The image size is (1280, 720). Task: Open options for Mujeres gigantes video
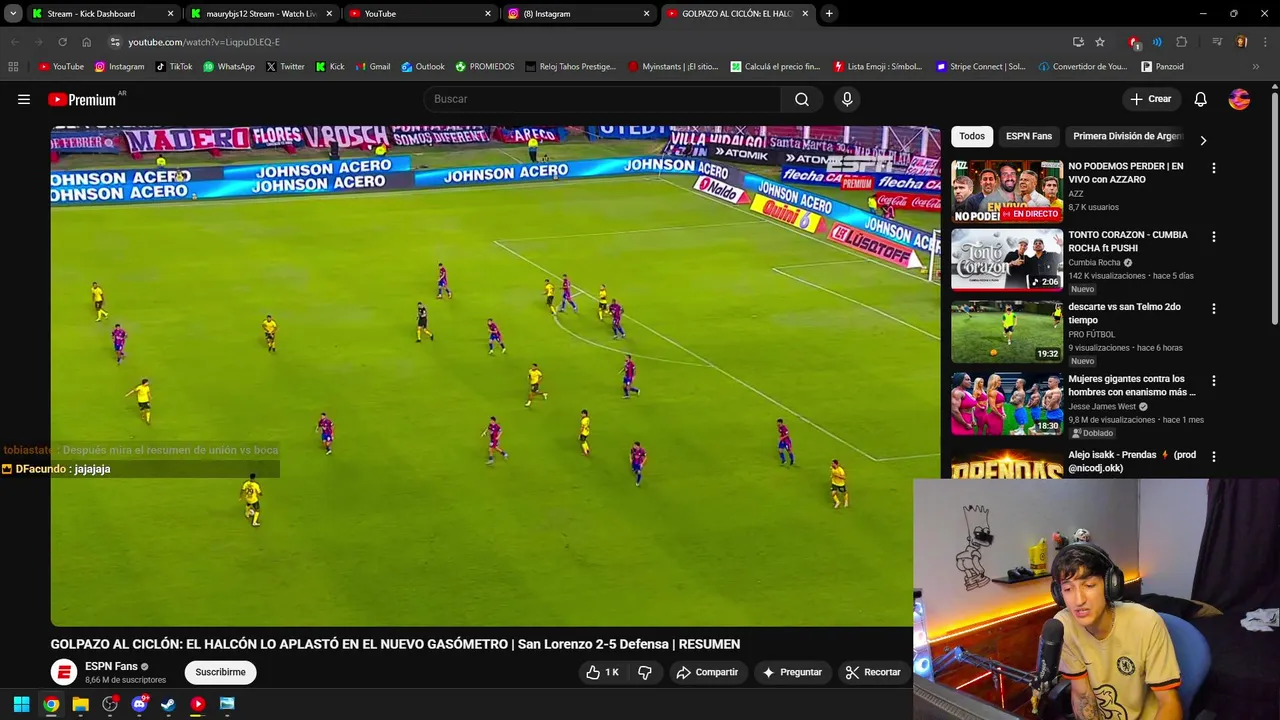(x=1214, y=381)
